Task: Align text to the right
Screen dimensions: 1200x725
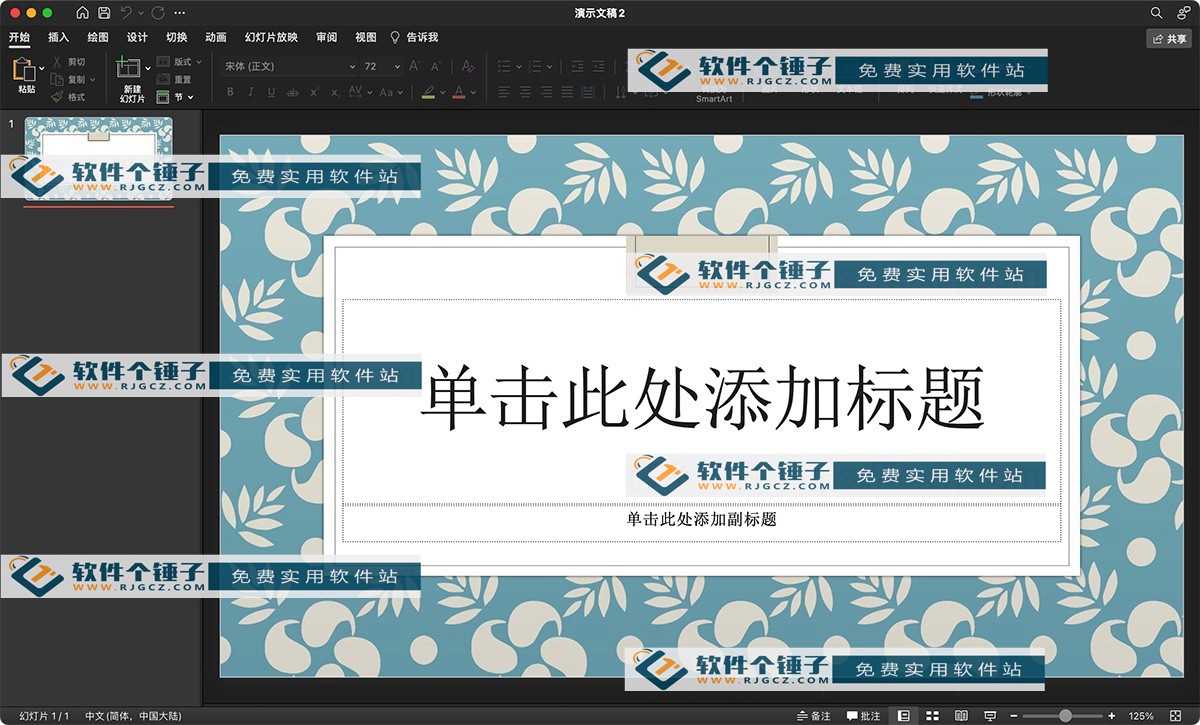Action: 546,92
